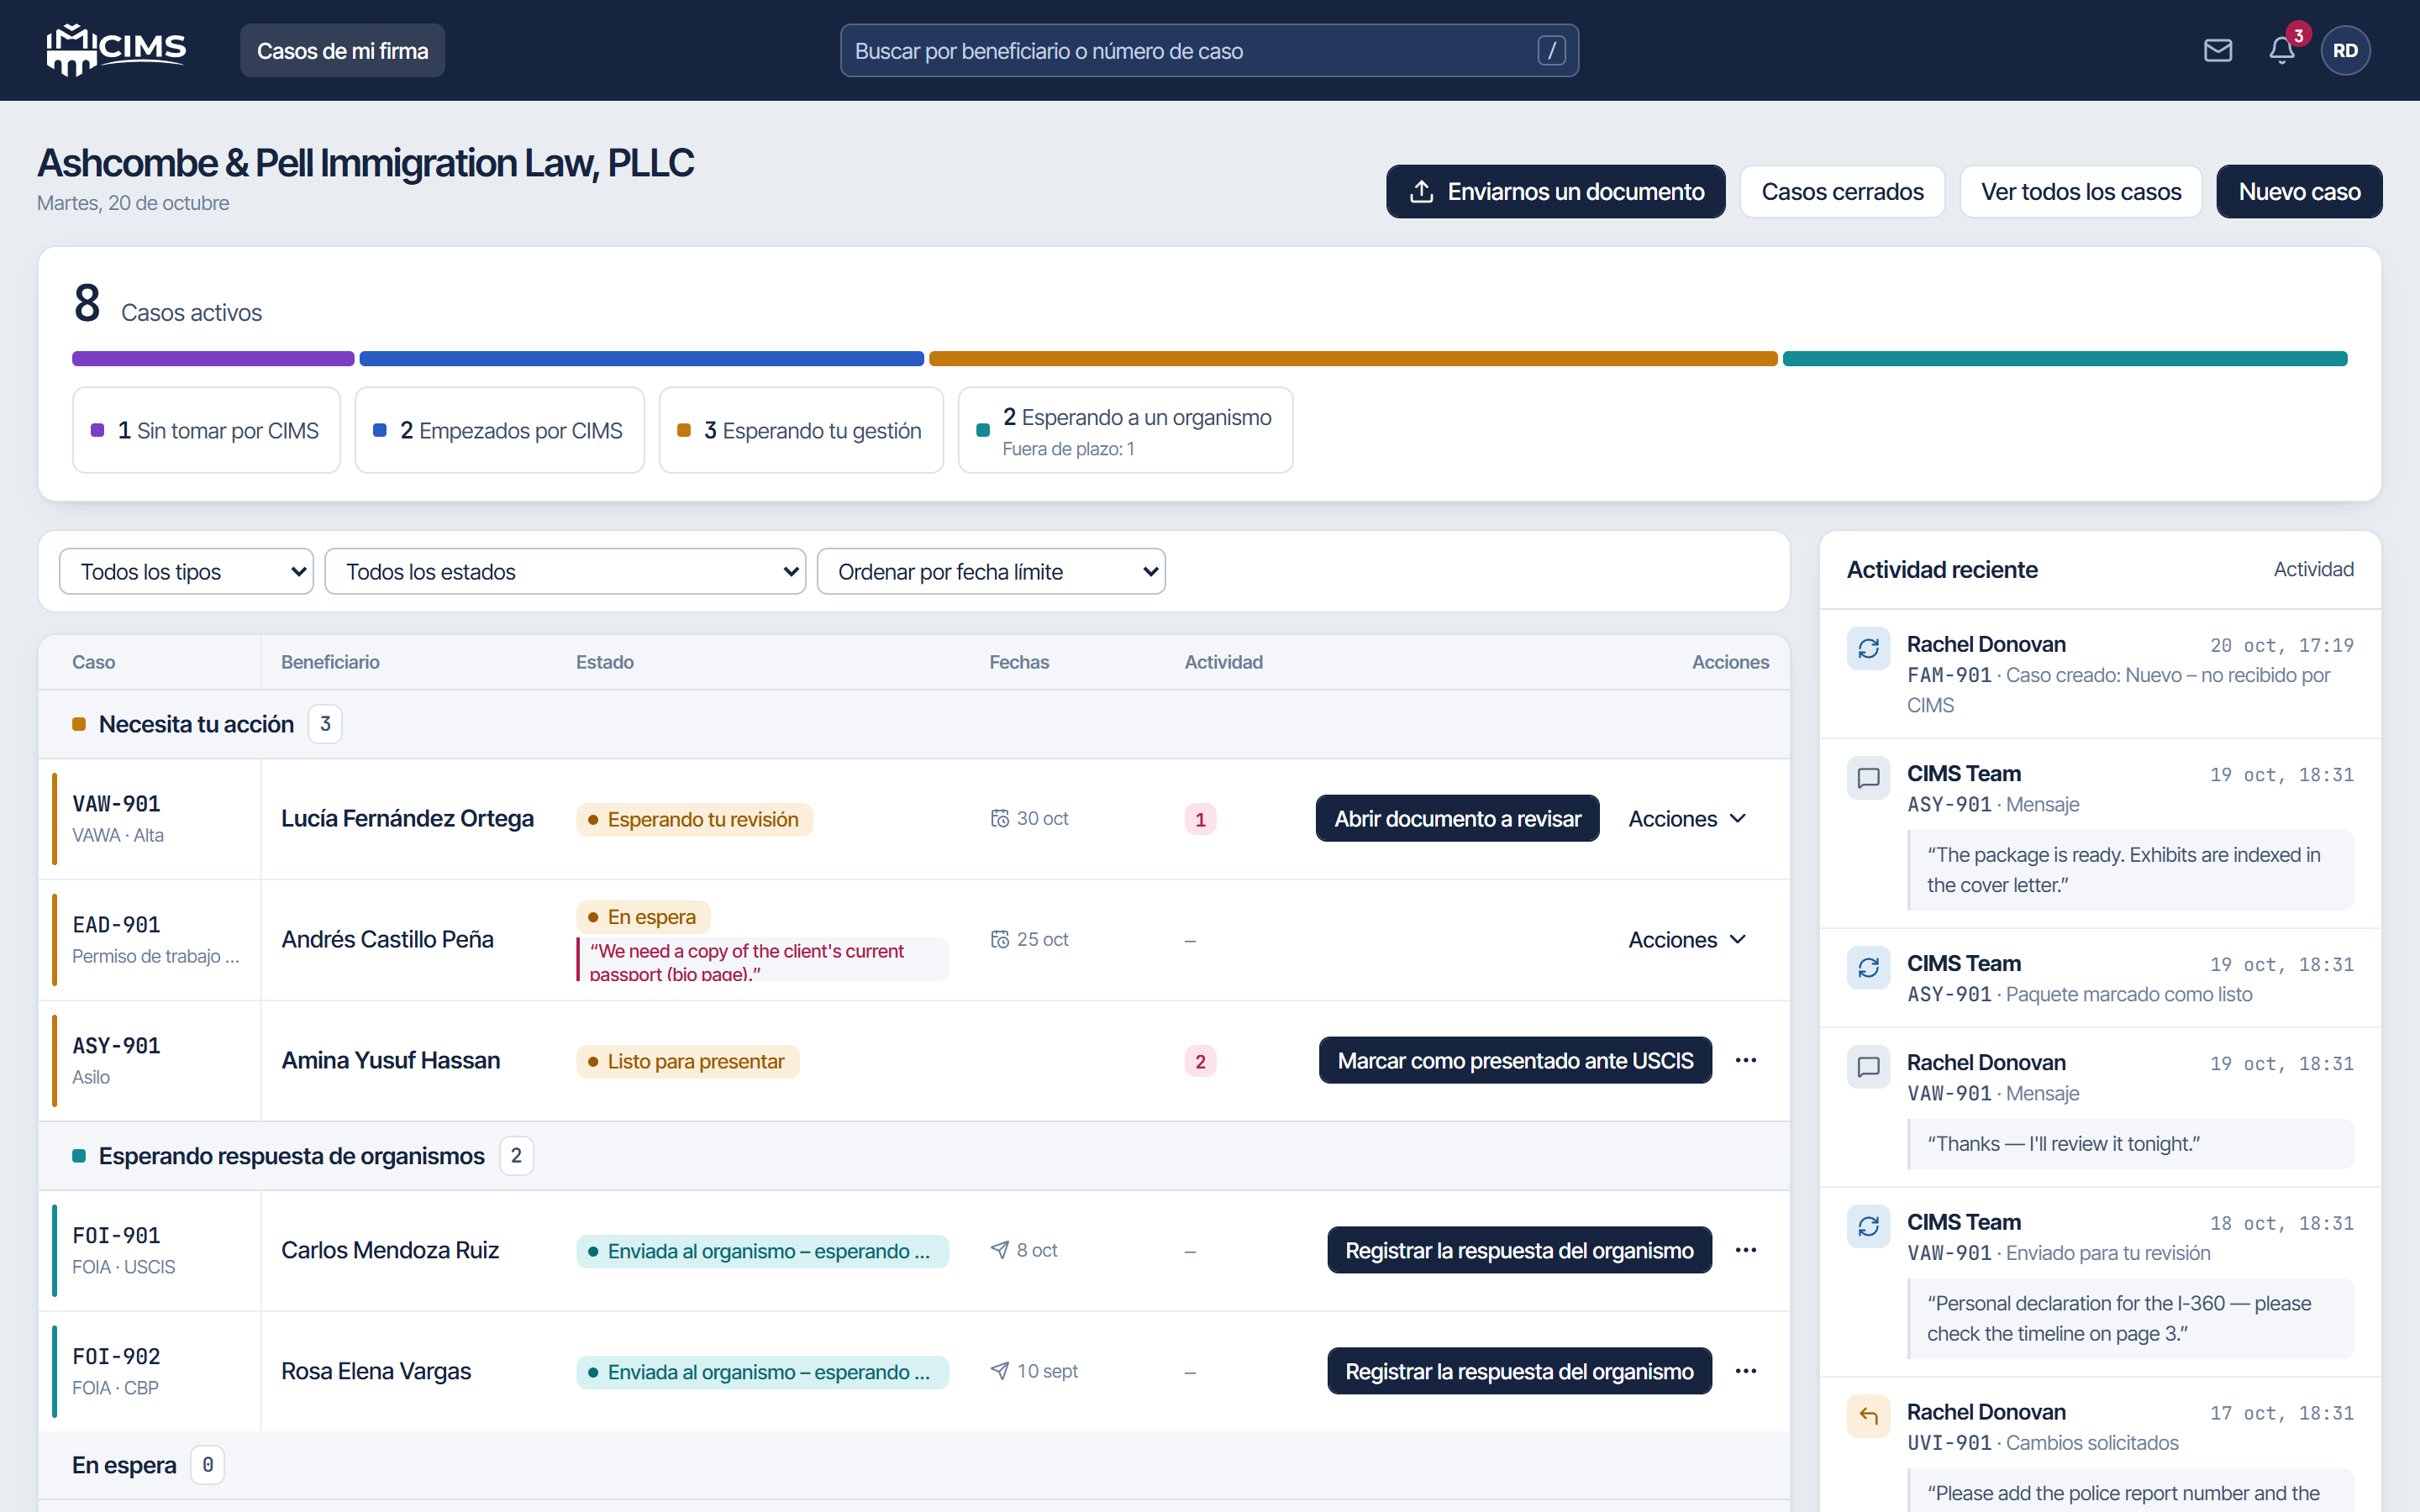2420x1512 pixels.
Task: Click the sent icon beside 8 oct
Action: [999, 1250]
